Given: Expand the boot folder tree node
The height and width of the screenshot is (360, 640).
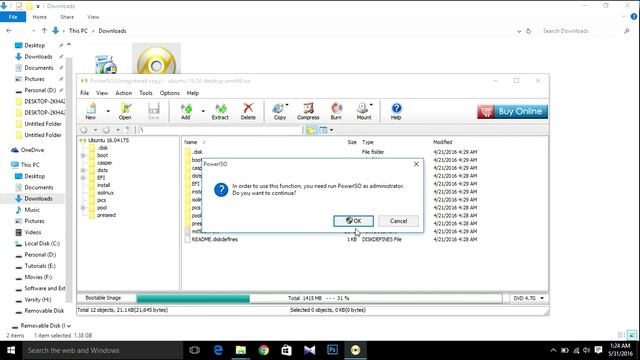Looking at the screenshot, I should click(x=83, y=156).
